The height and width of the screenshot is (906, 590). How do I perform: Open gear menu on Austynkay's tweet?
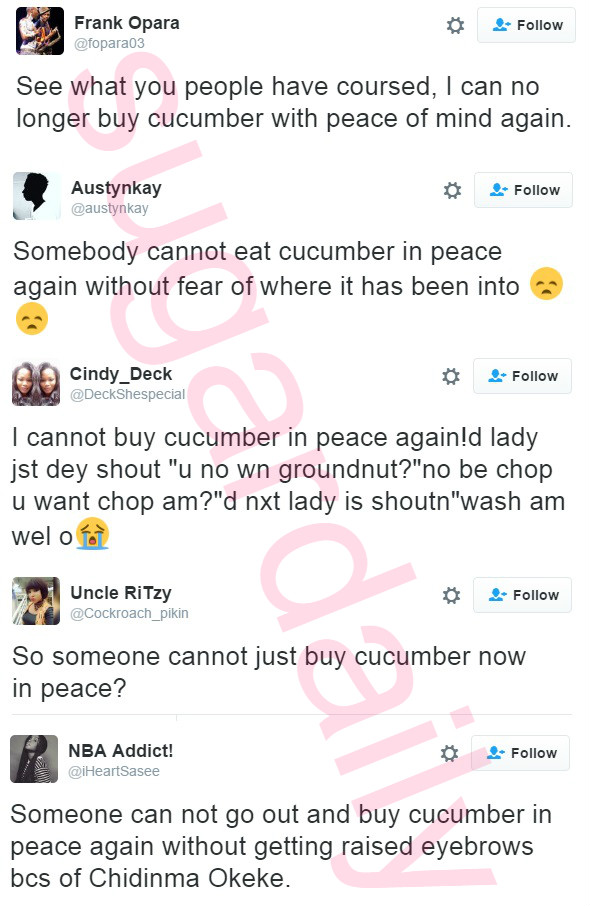pos(452,190)
